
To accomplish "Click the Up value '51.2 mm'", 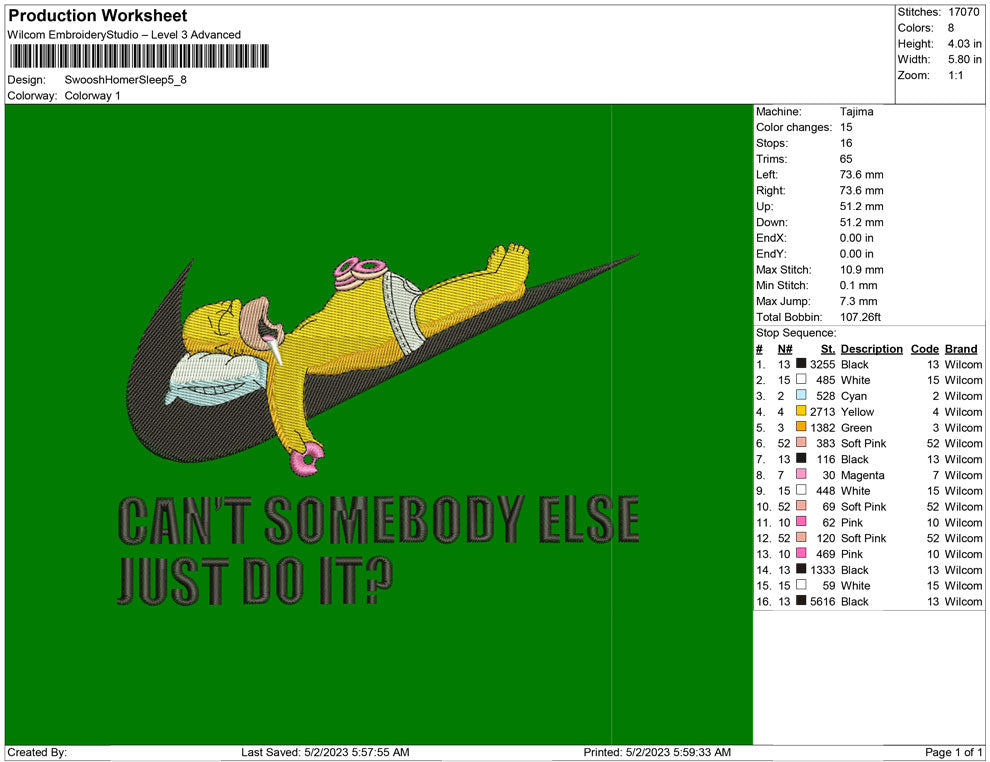I will pos(862,206).
